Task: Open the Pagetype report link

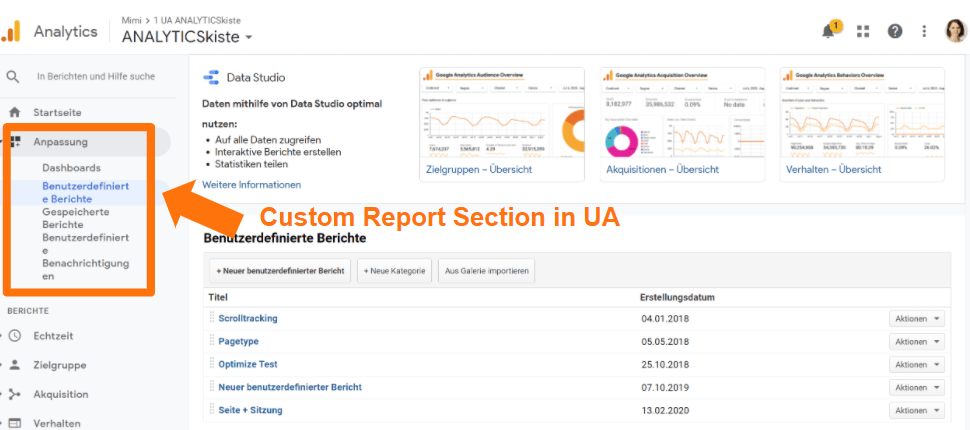Action: click(x=238, y=341)
